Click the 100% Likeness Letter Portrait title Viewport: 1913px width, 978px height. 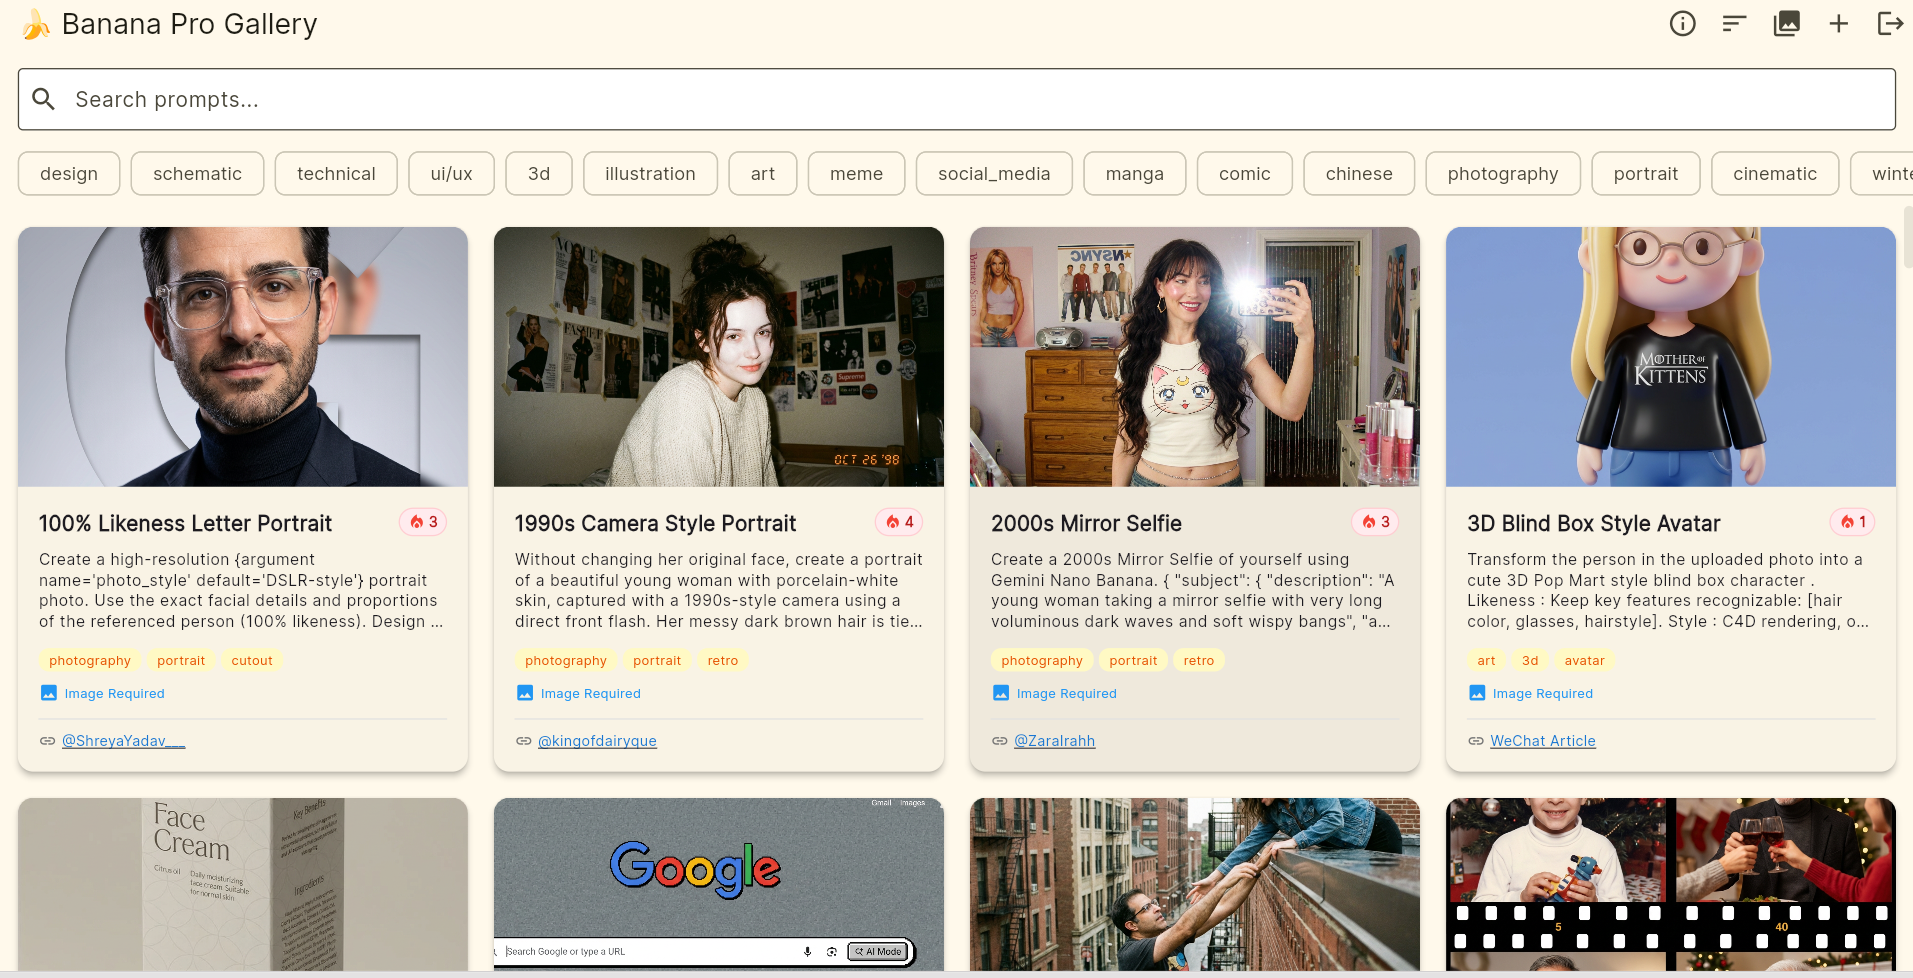[186, 524]
